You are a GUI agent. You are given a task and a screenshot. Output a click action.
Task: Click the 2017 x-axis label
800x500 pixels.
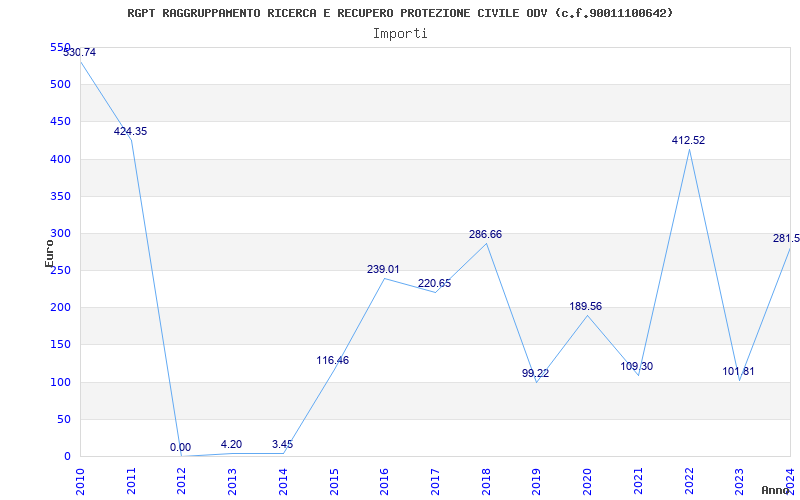(x=435, y=482)
